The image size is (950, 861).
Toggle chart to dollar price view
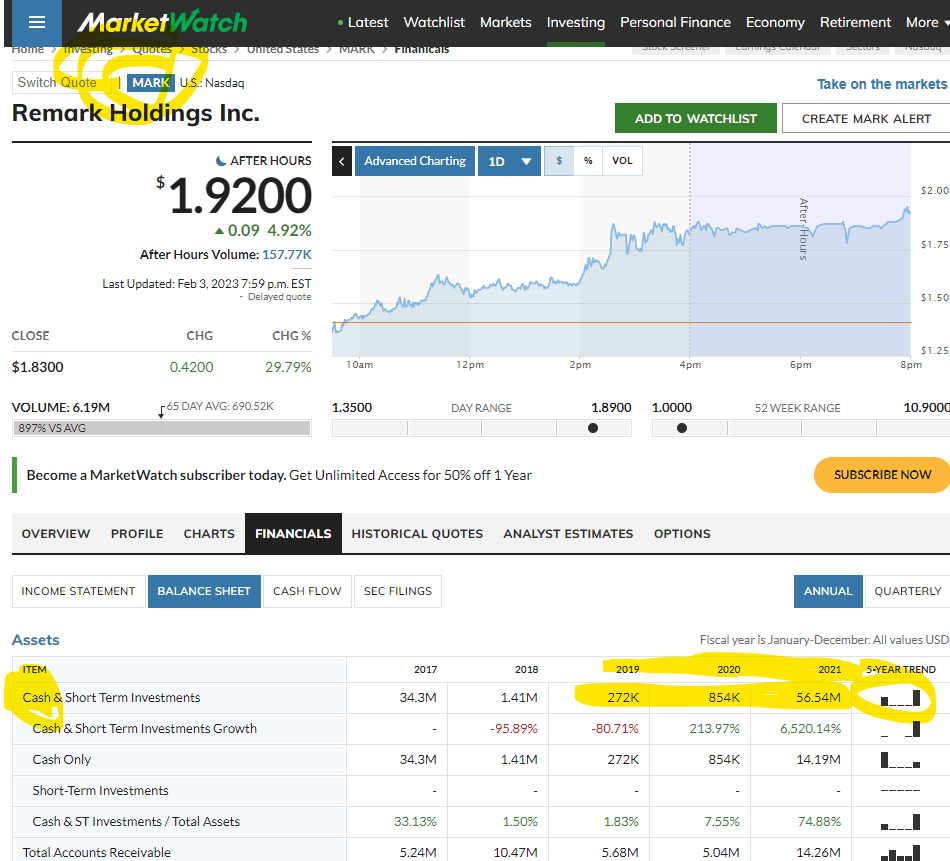(559, 161)
